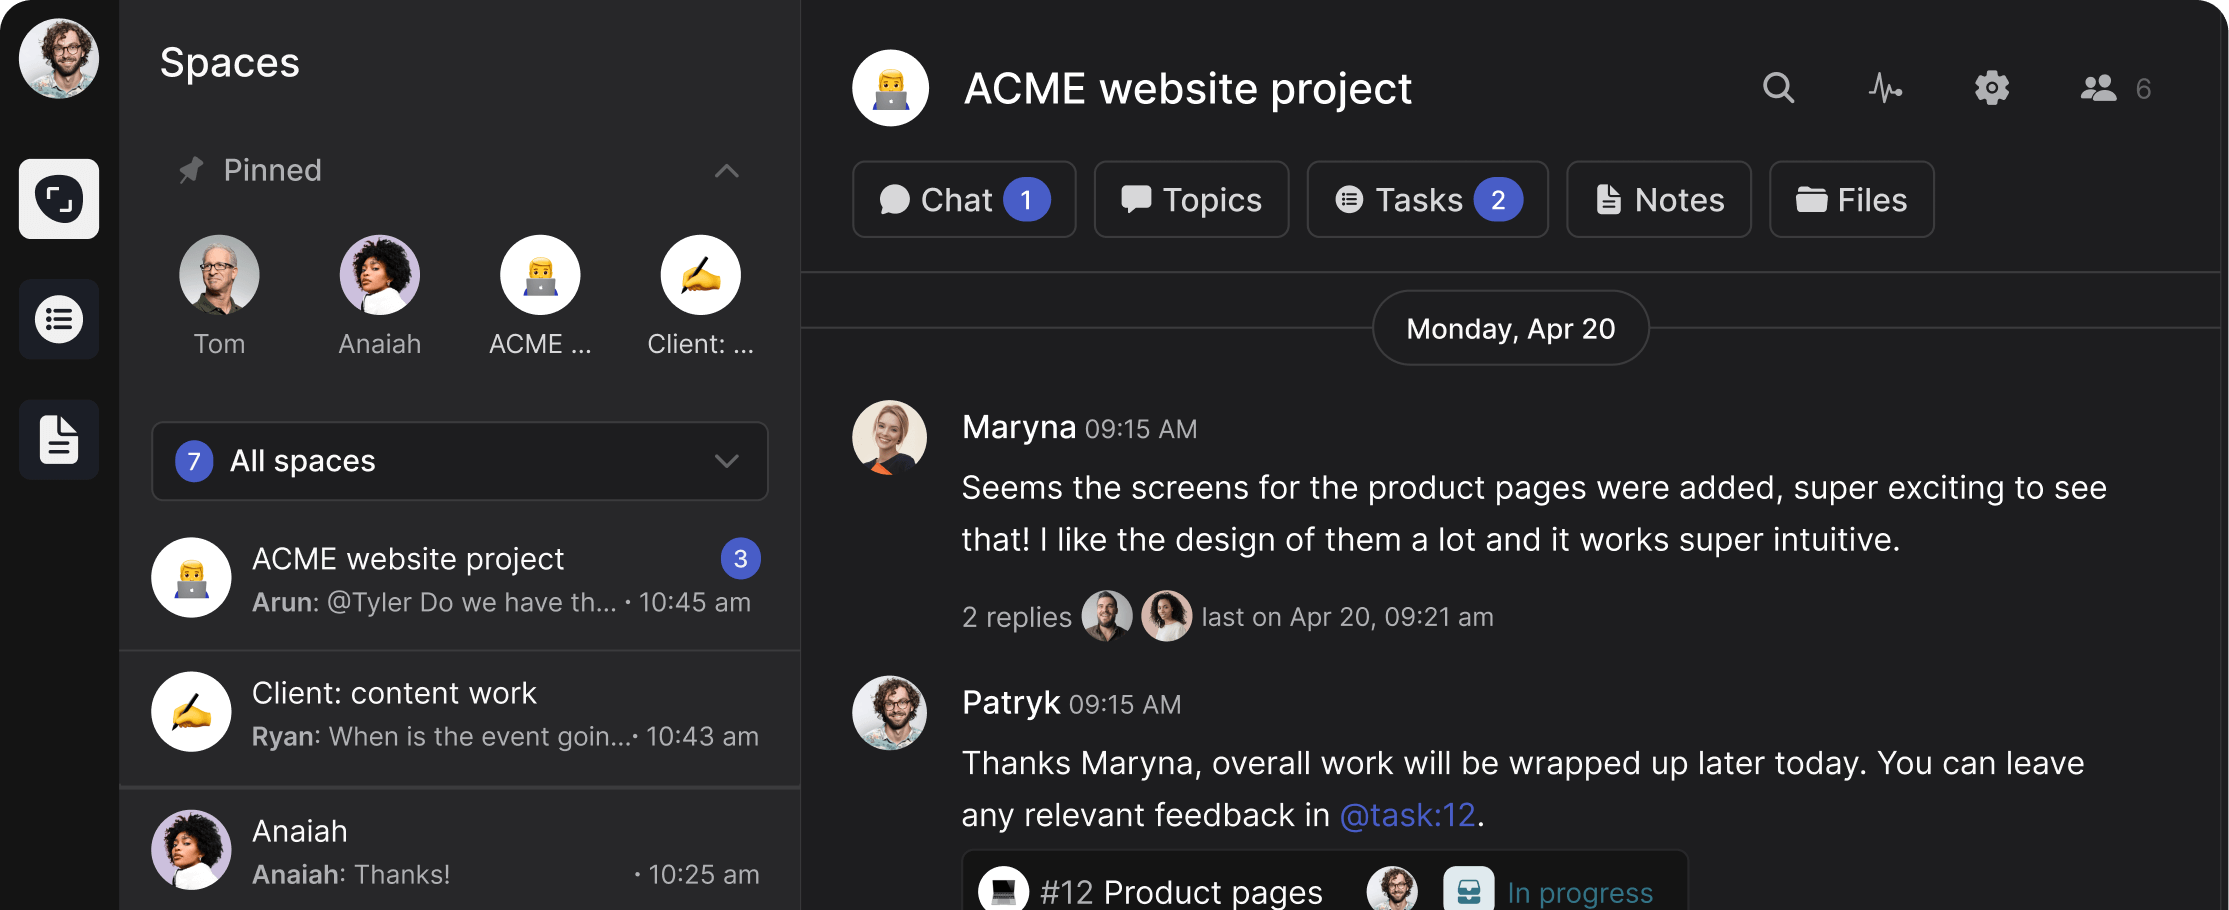Click the activity feed icon in the header

1886,88
